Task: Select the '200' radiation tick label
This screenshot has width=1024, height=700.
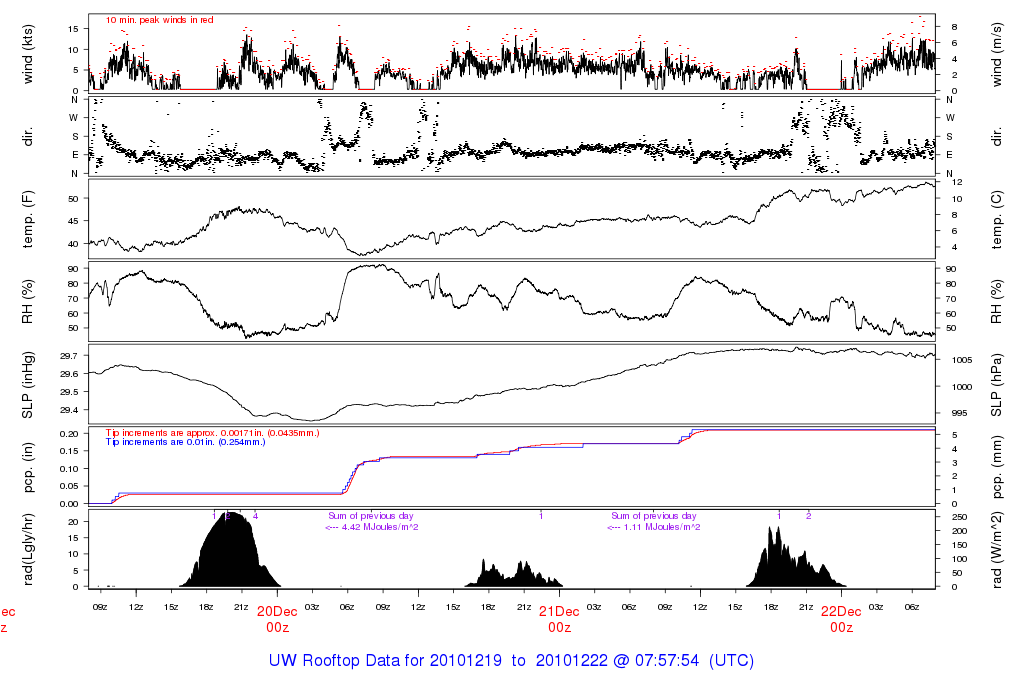Action: [x=959, y=531]
